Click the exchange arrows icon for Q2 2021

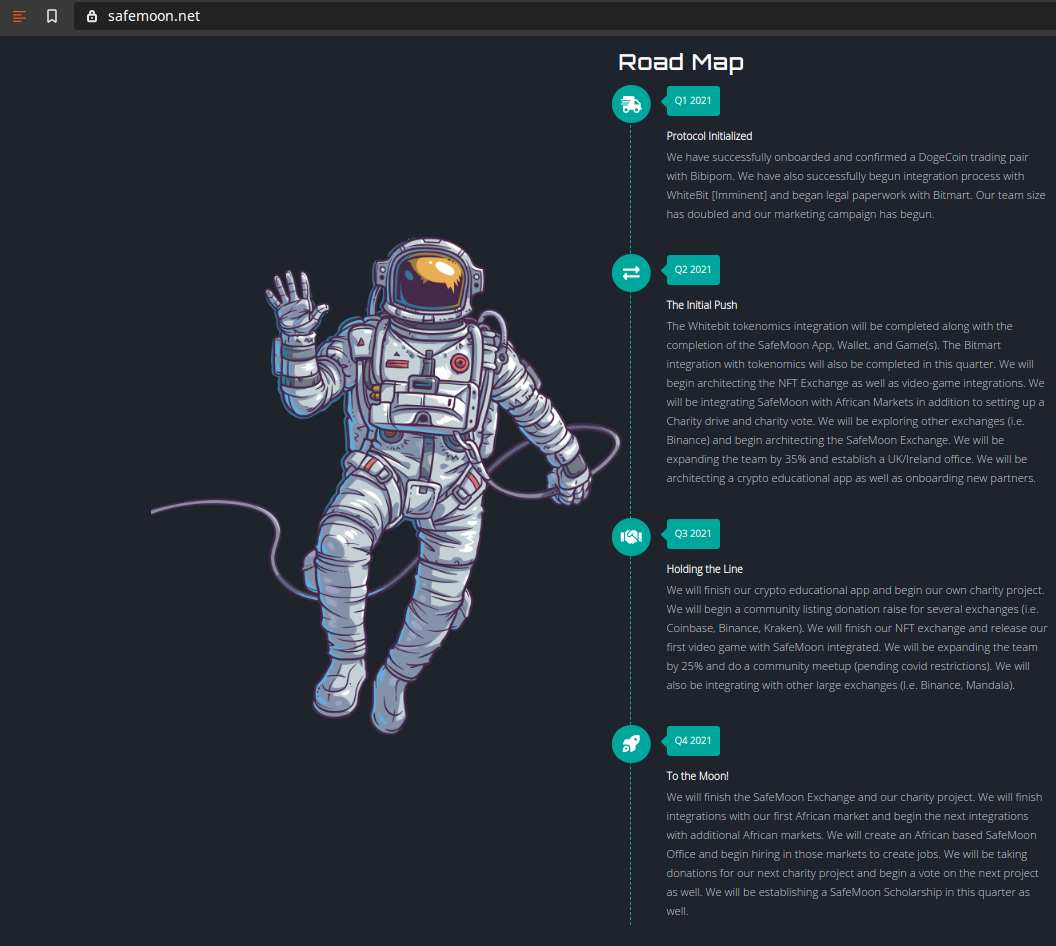tap(631, 273)
